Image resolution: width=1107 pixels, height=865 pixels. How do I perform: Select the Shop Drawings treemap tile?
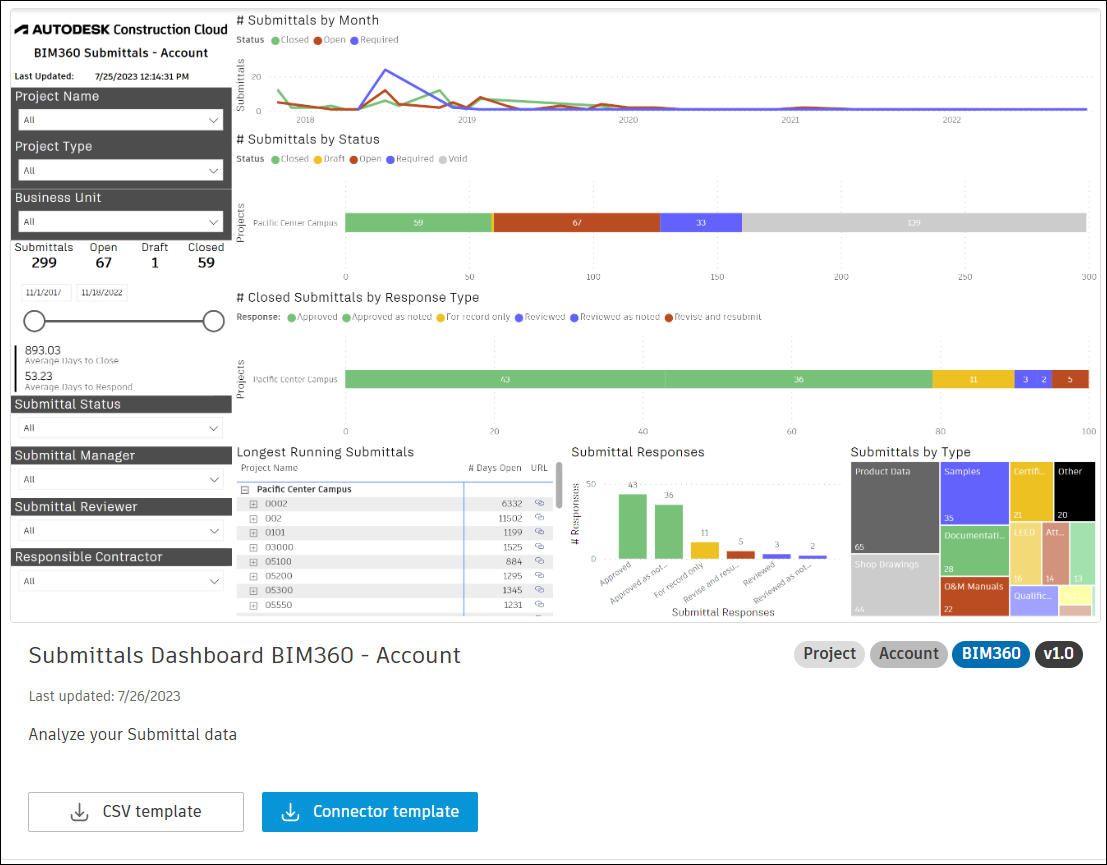click(x=895, y=585)
